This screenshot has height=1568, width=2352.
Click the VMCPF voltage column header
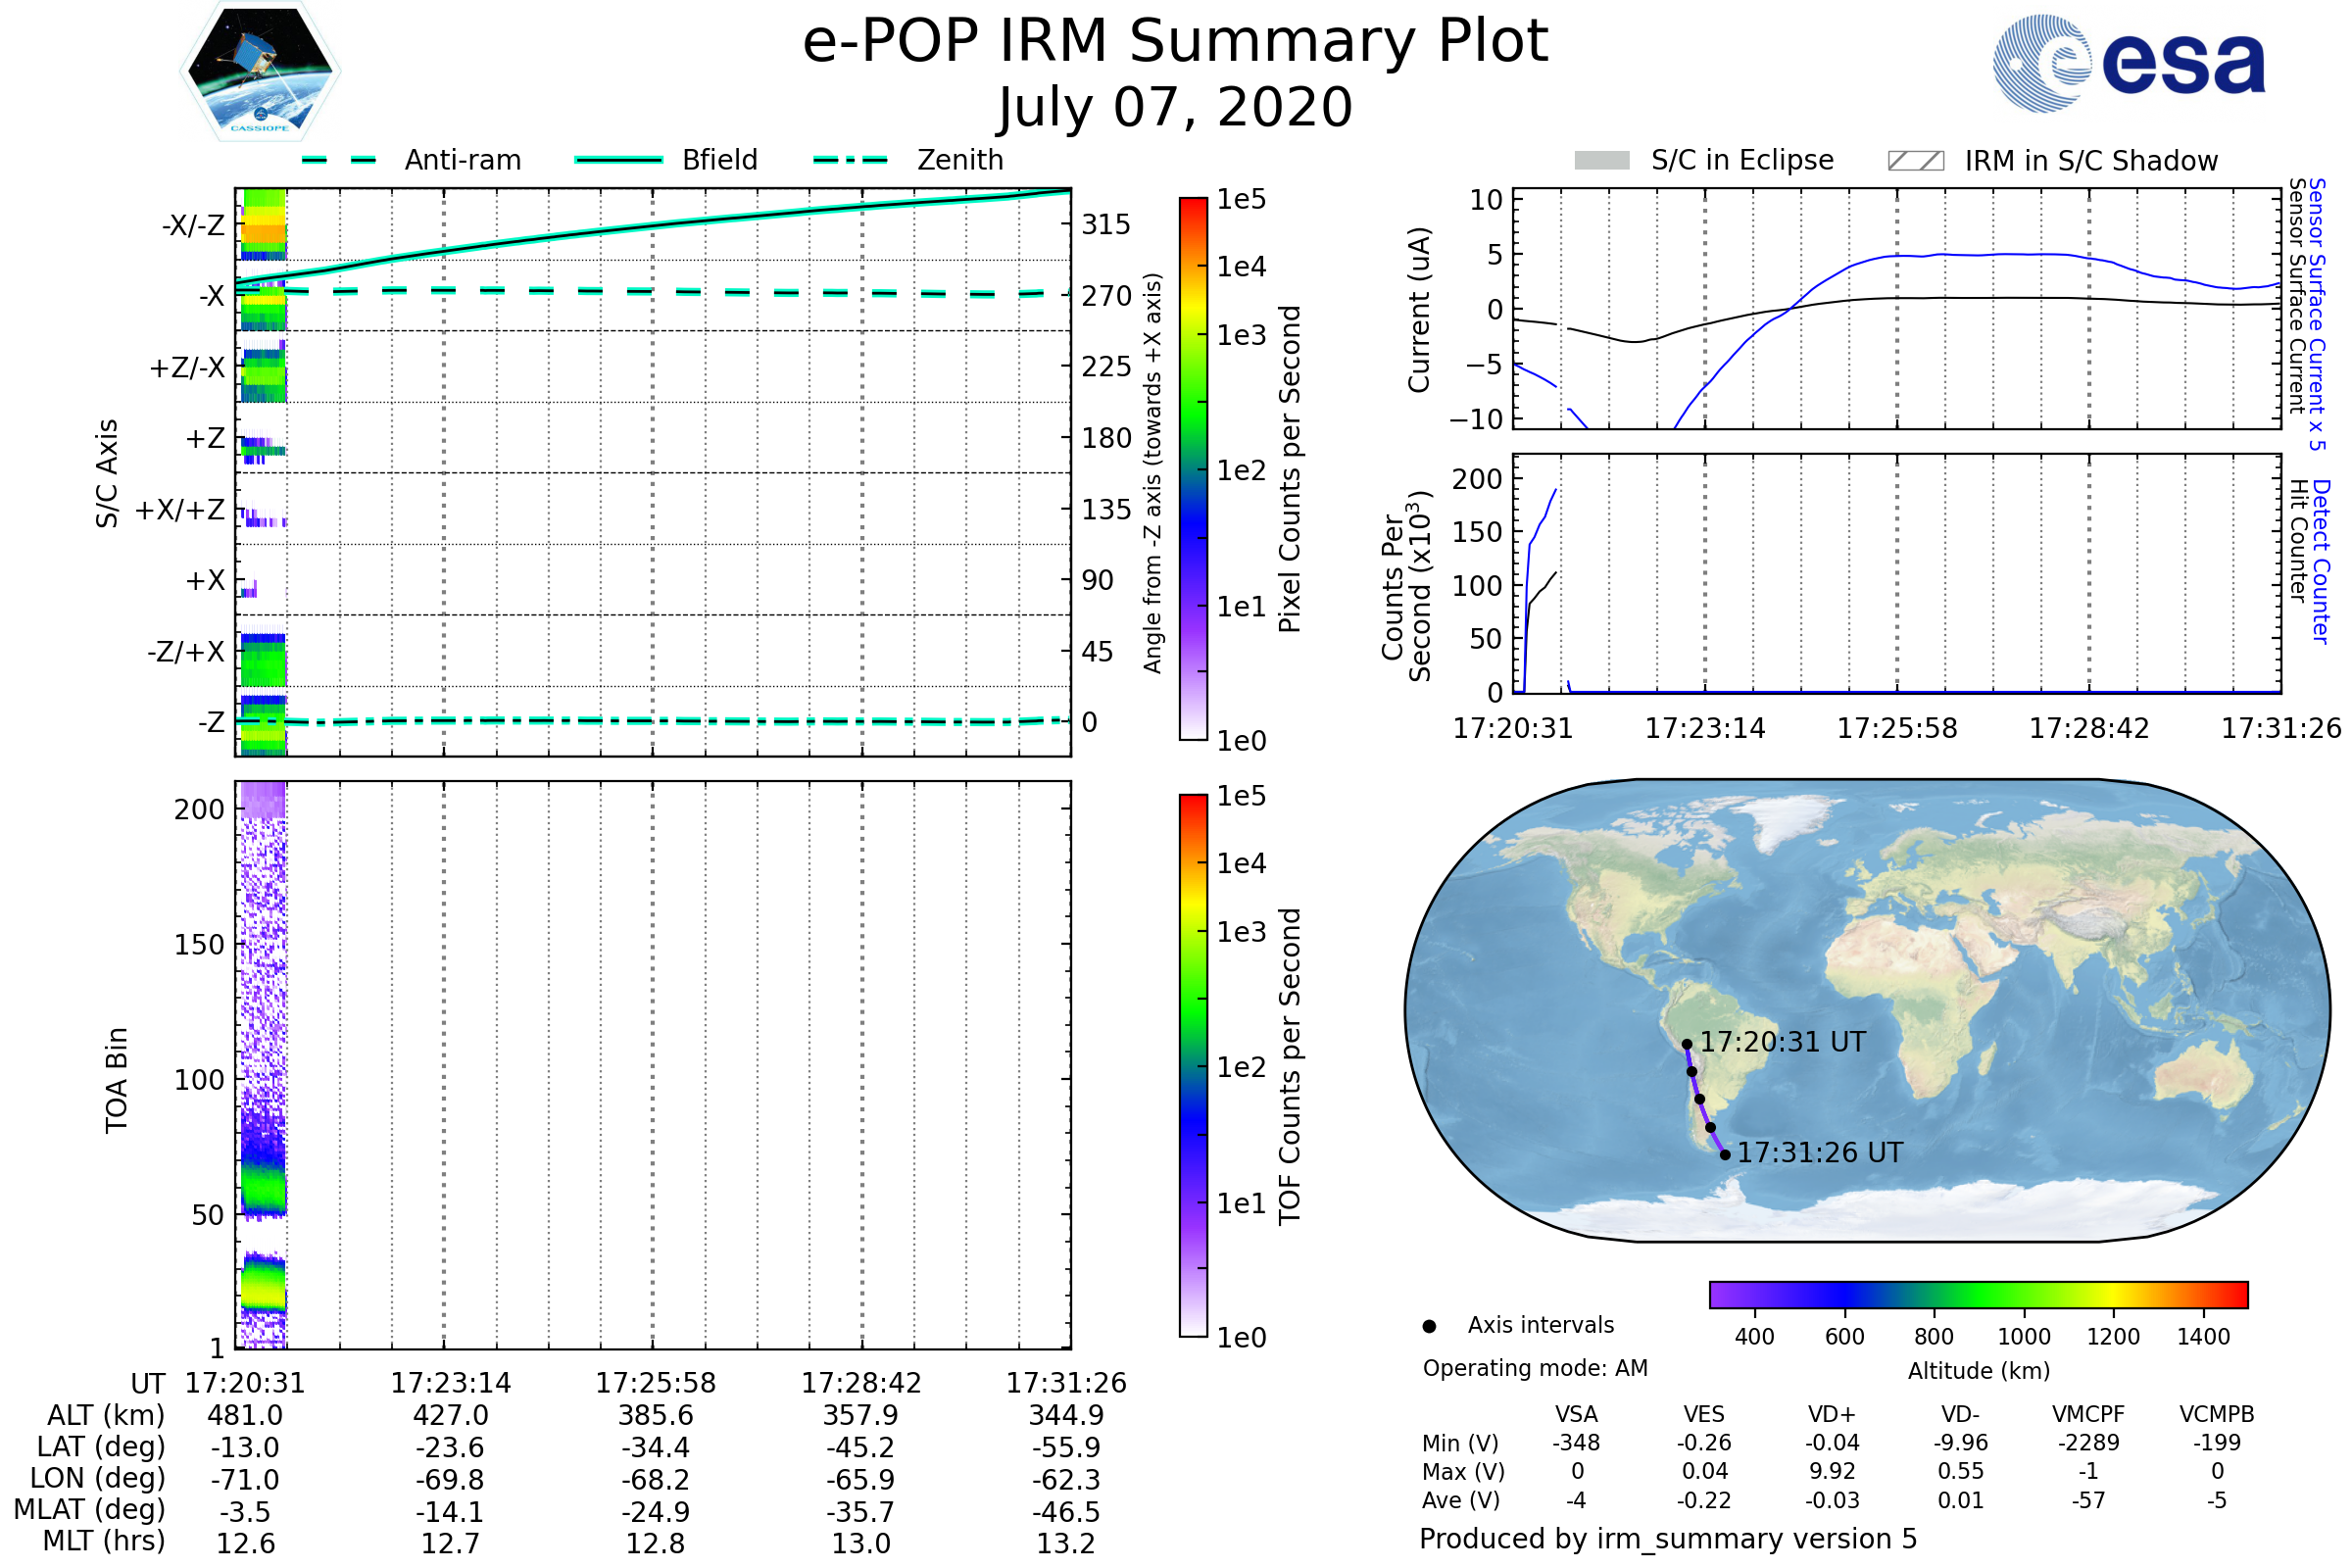2087,1414
